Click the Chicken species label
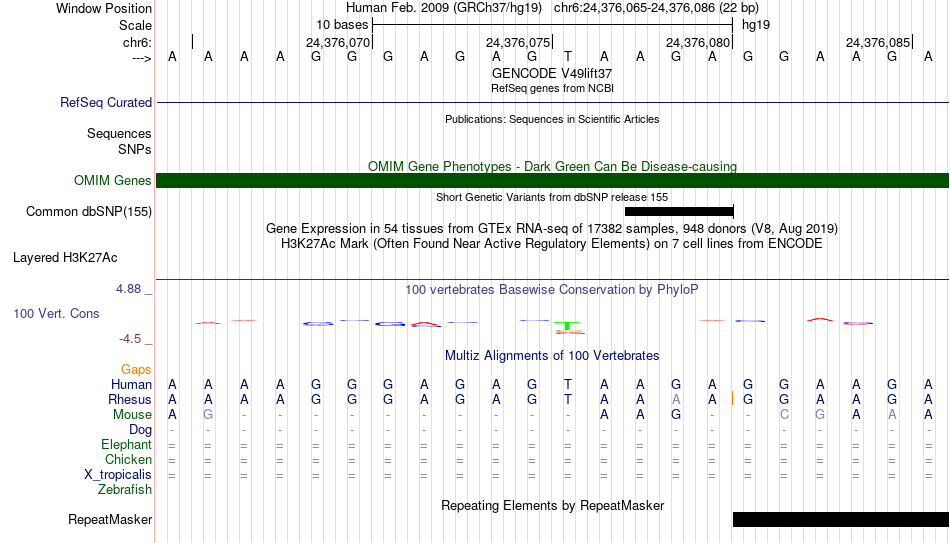The width and height of the screenshot is (950, 543). (x=128, y=460)
